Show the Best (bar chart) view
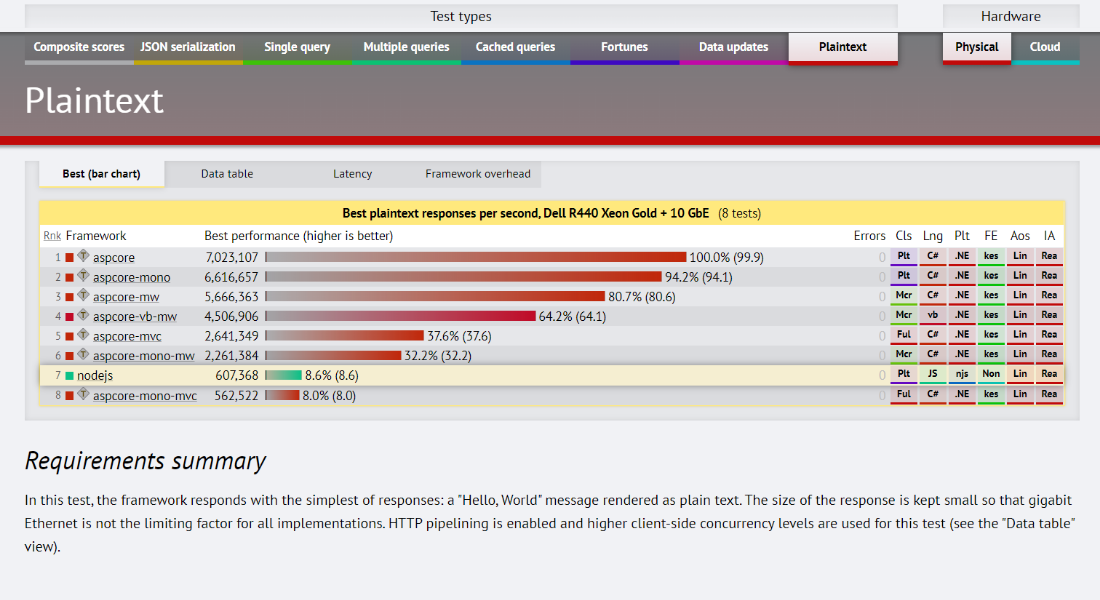Screen dimensions: 1100x600 102,174
